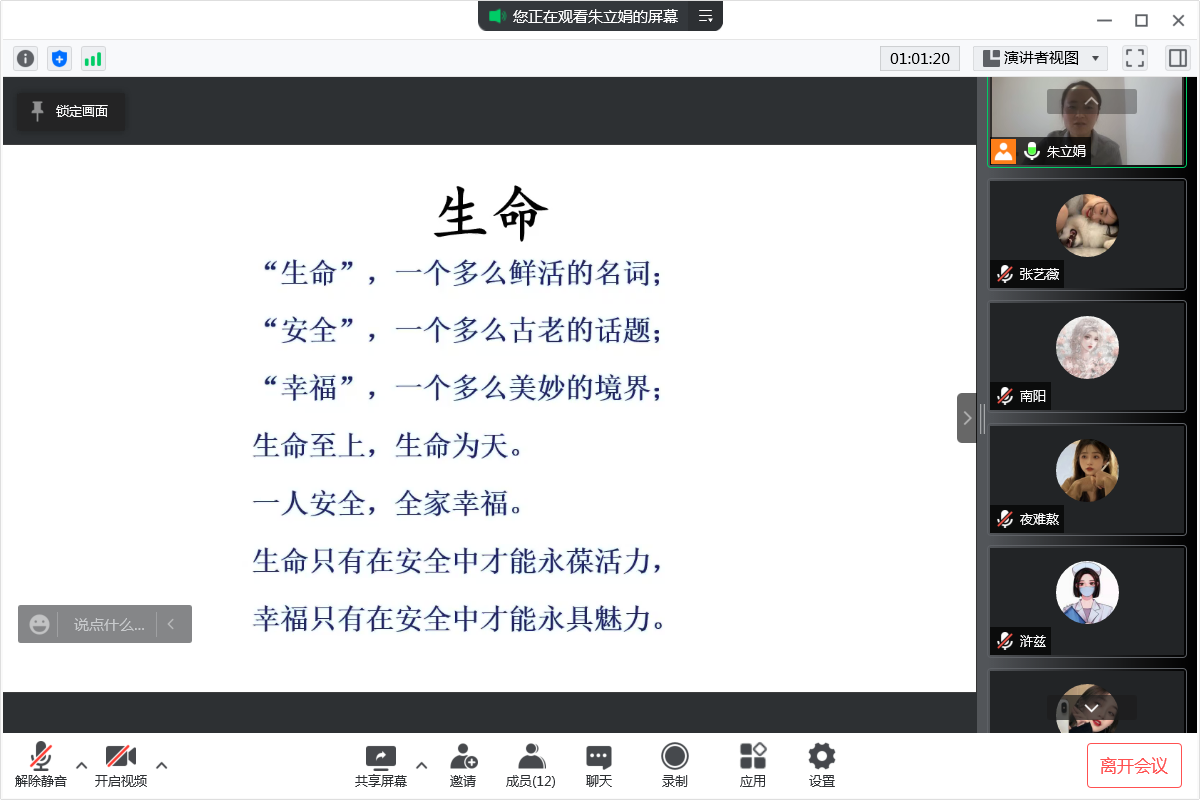This screenshot has height=800, width=1200.
Task: Open the 演讲者视图 view mode dropdown
Action: pos(1040,58)
